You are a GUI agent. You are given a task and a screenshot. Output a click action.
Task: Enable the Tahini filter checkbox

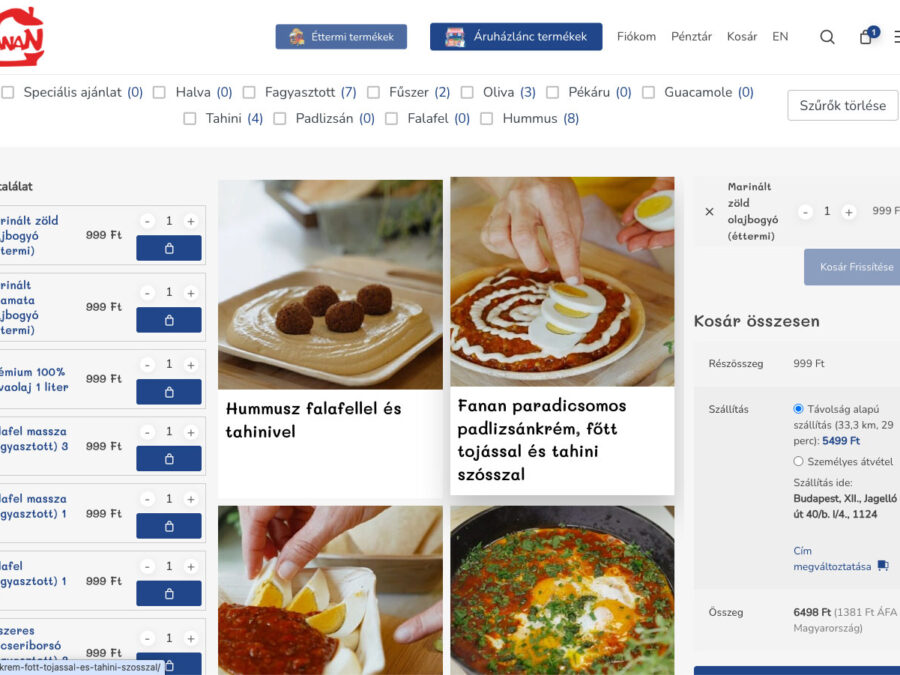(x=190, y=118)
